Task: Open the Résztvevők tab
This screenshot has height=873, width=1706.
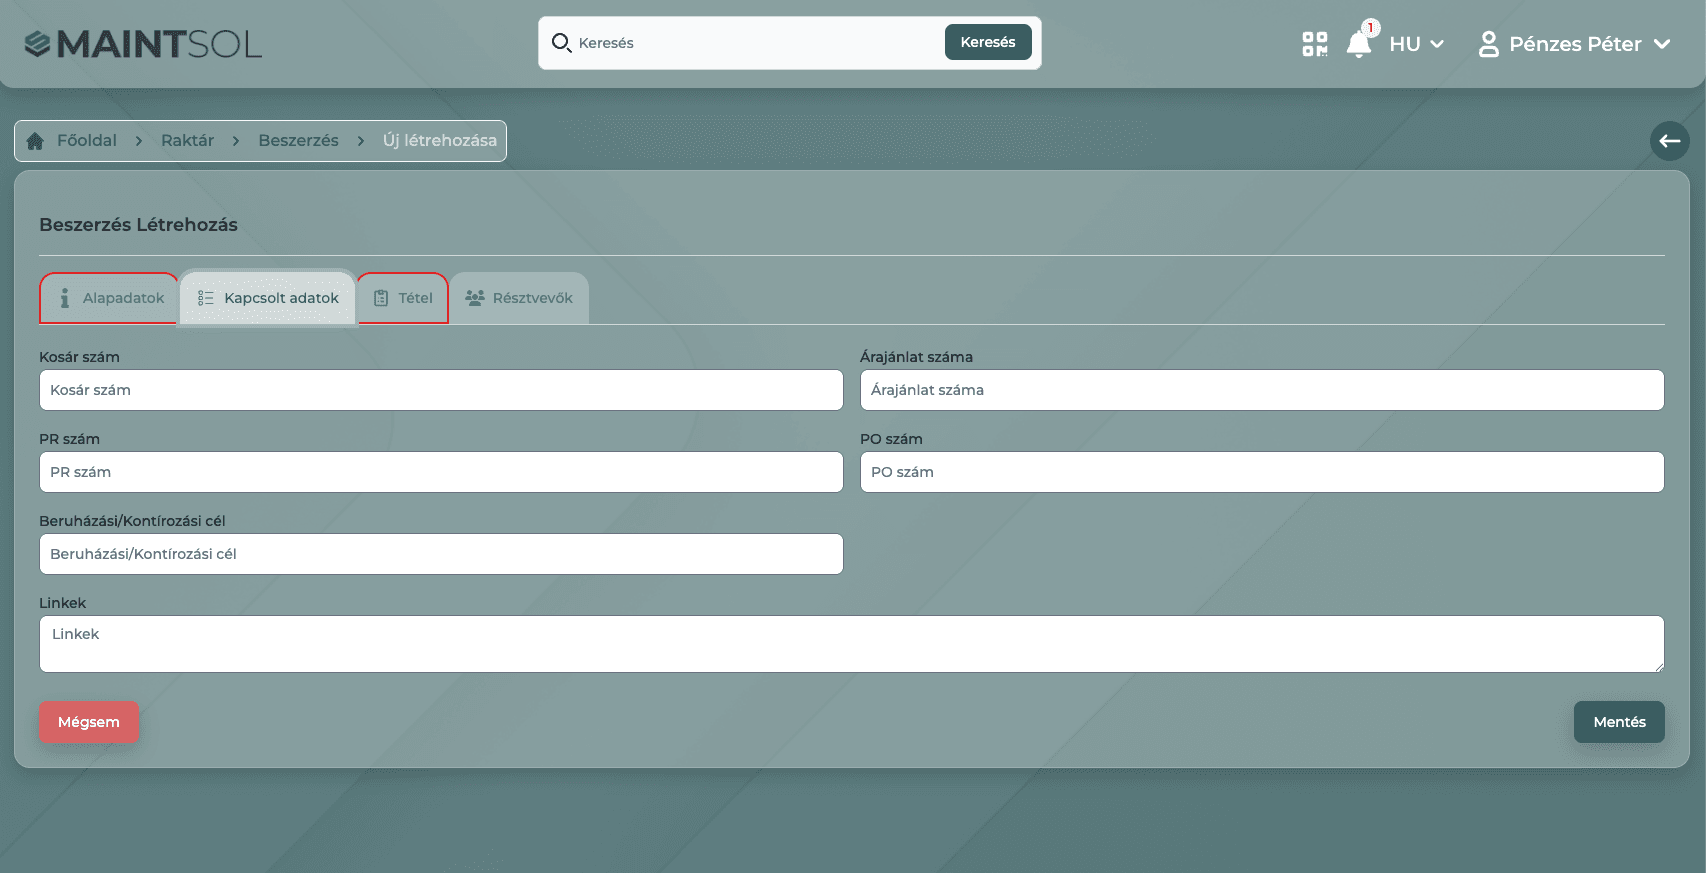Action: point(519,298)
